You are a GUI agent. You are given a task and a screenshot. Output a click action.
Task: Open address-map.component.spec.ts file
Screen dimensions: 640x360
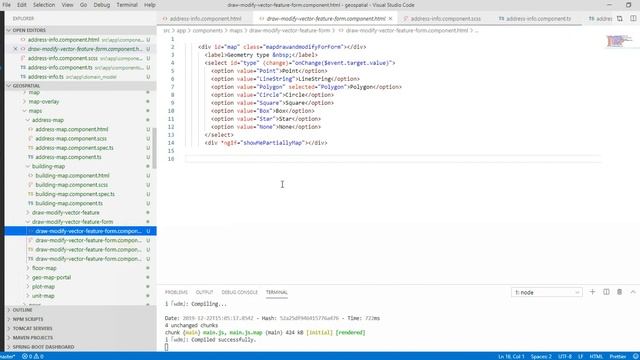(74, 148)
